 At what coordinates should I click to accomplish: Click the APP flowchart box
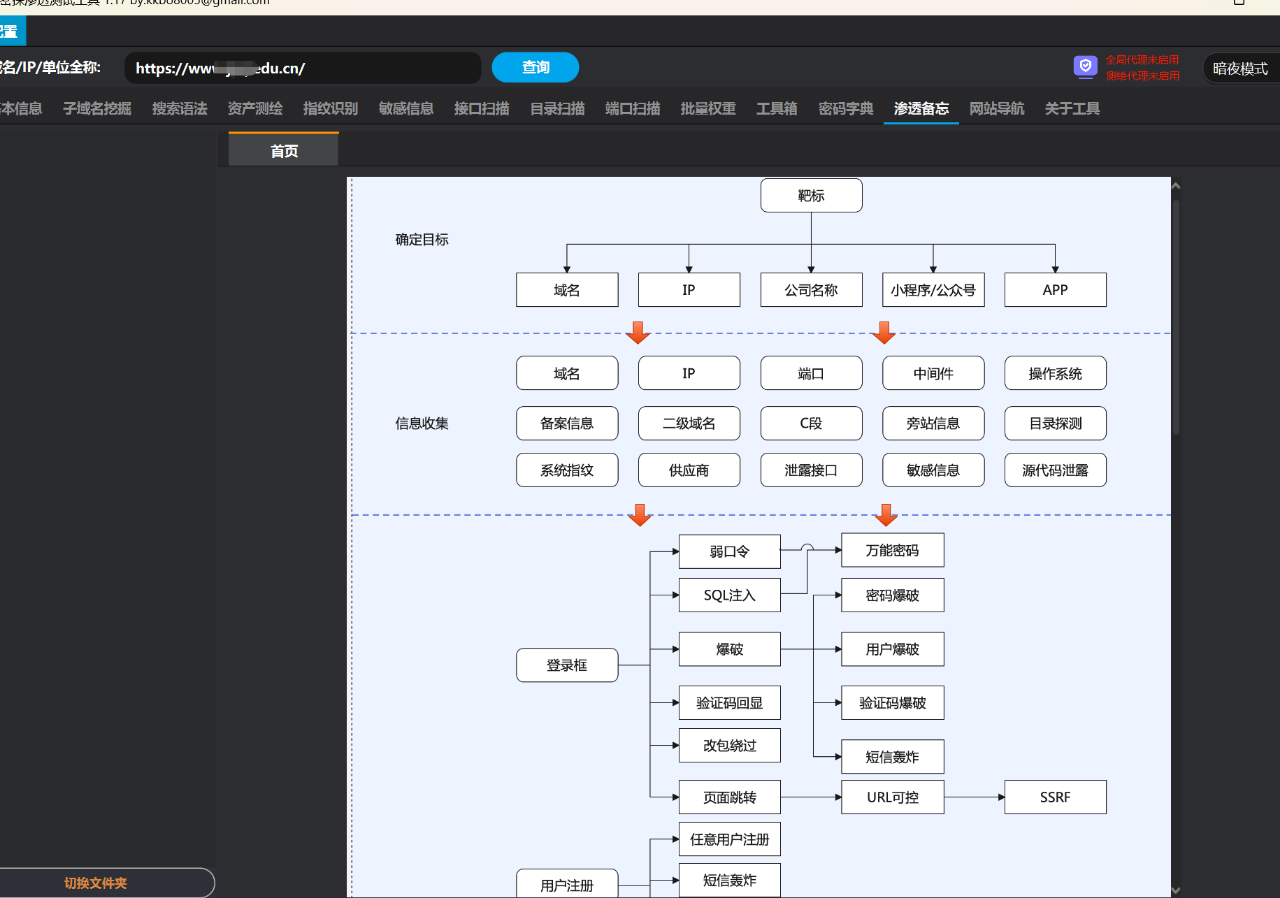[x=1055, y=290]
